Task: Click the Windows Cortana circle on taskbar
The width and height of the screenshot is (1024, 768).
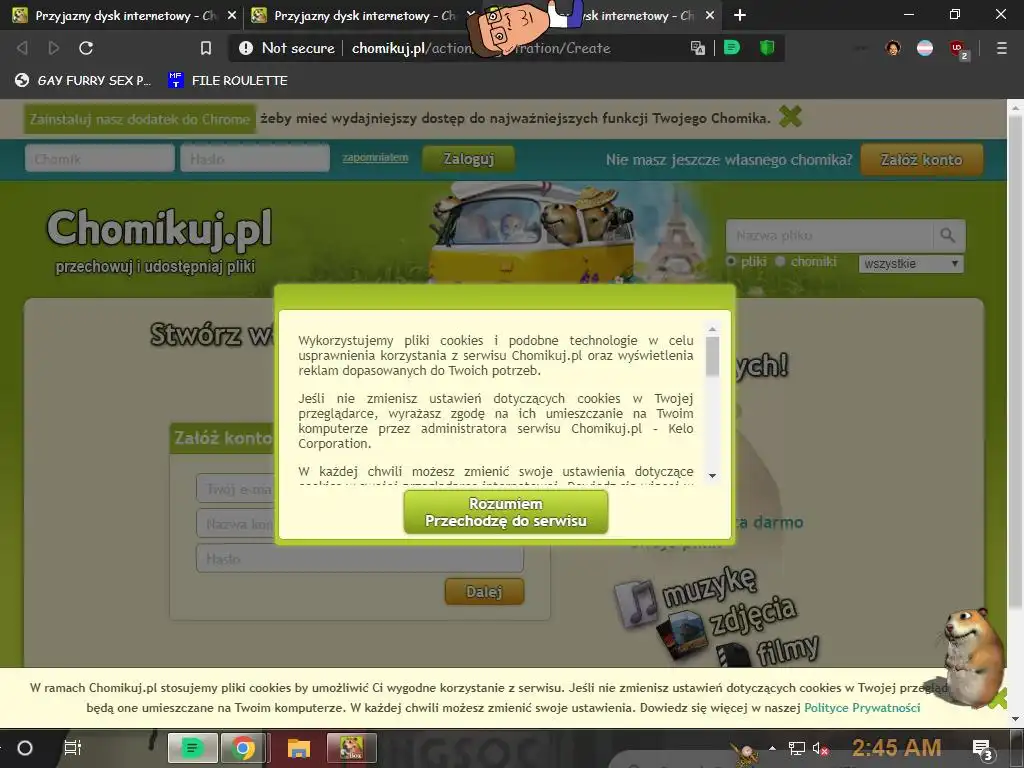Action: (25, 748)
